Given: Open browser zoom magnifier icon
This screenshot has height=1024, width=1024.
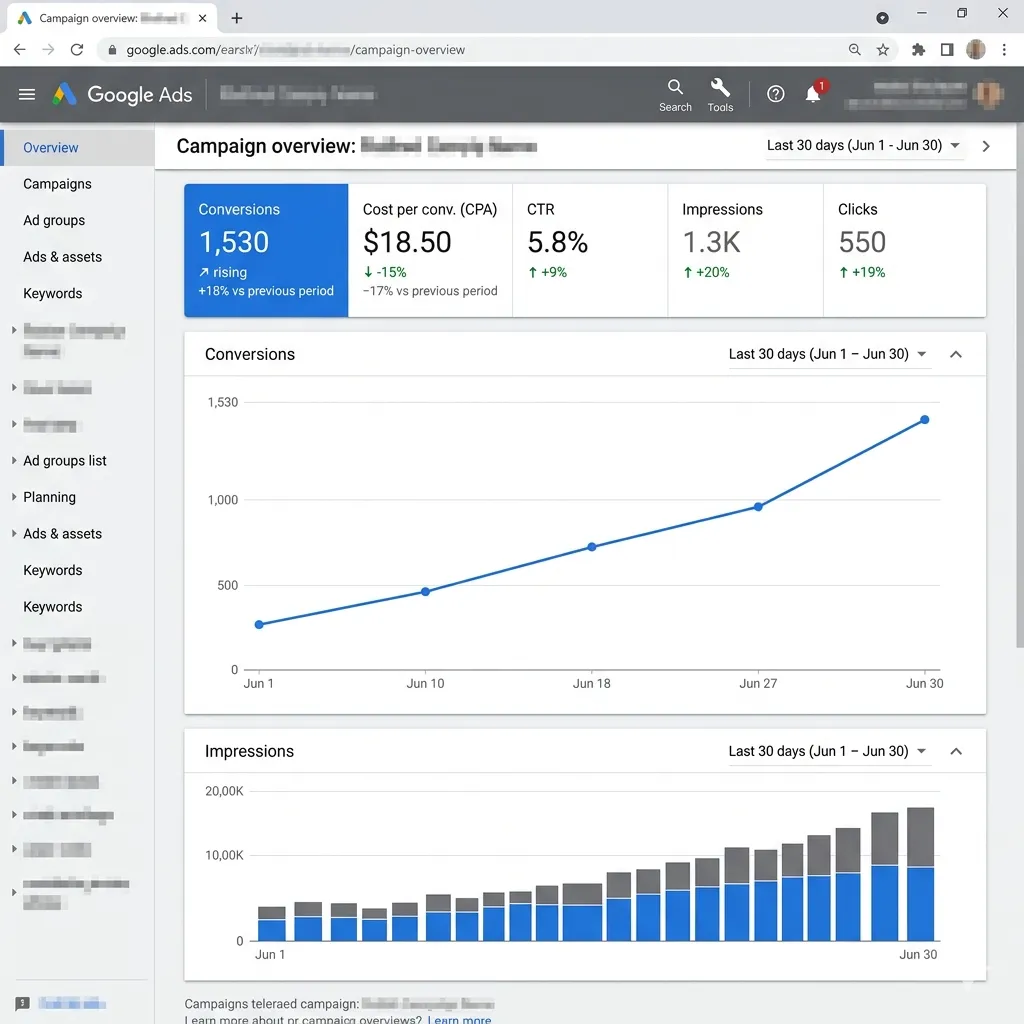Looking at the screenshot, I should [854, 50].
